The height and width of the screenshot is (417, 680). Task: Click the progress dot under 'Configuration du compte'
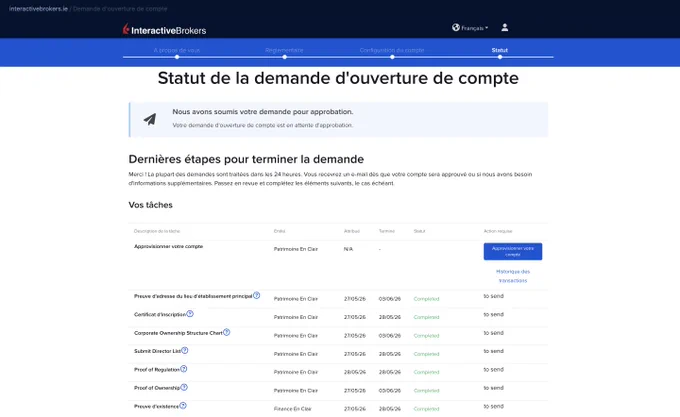392,57
